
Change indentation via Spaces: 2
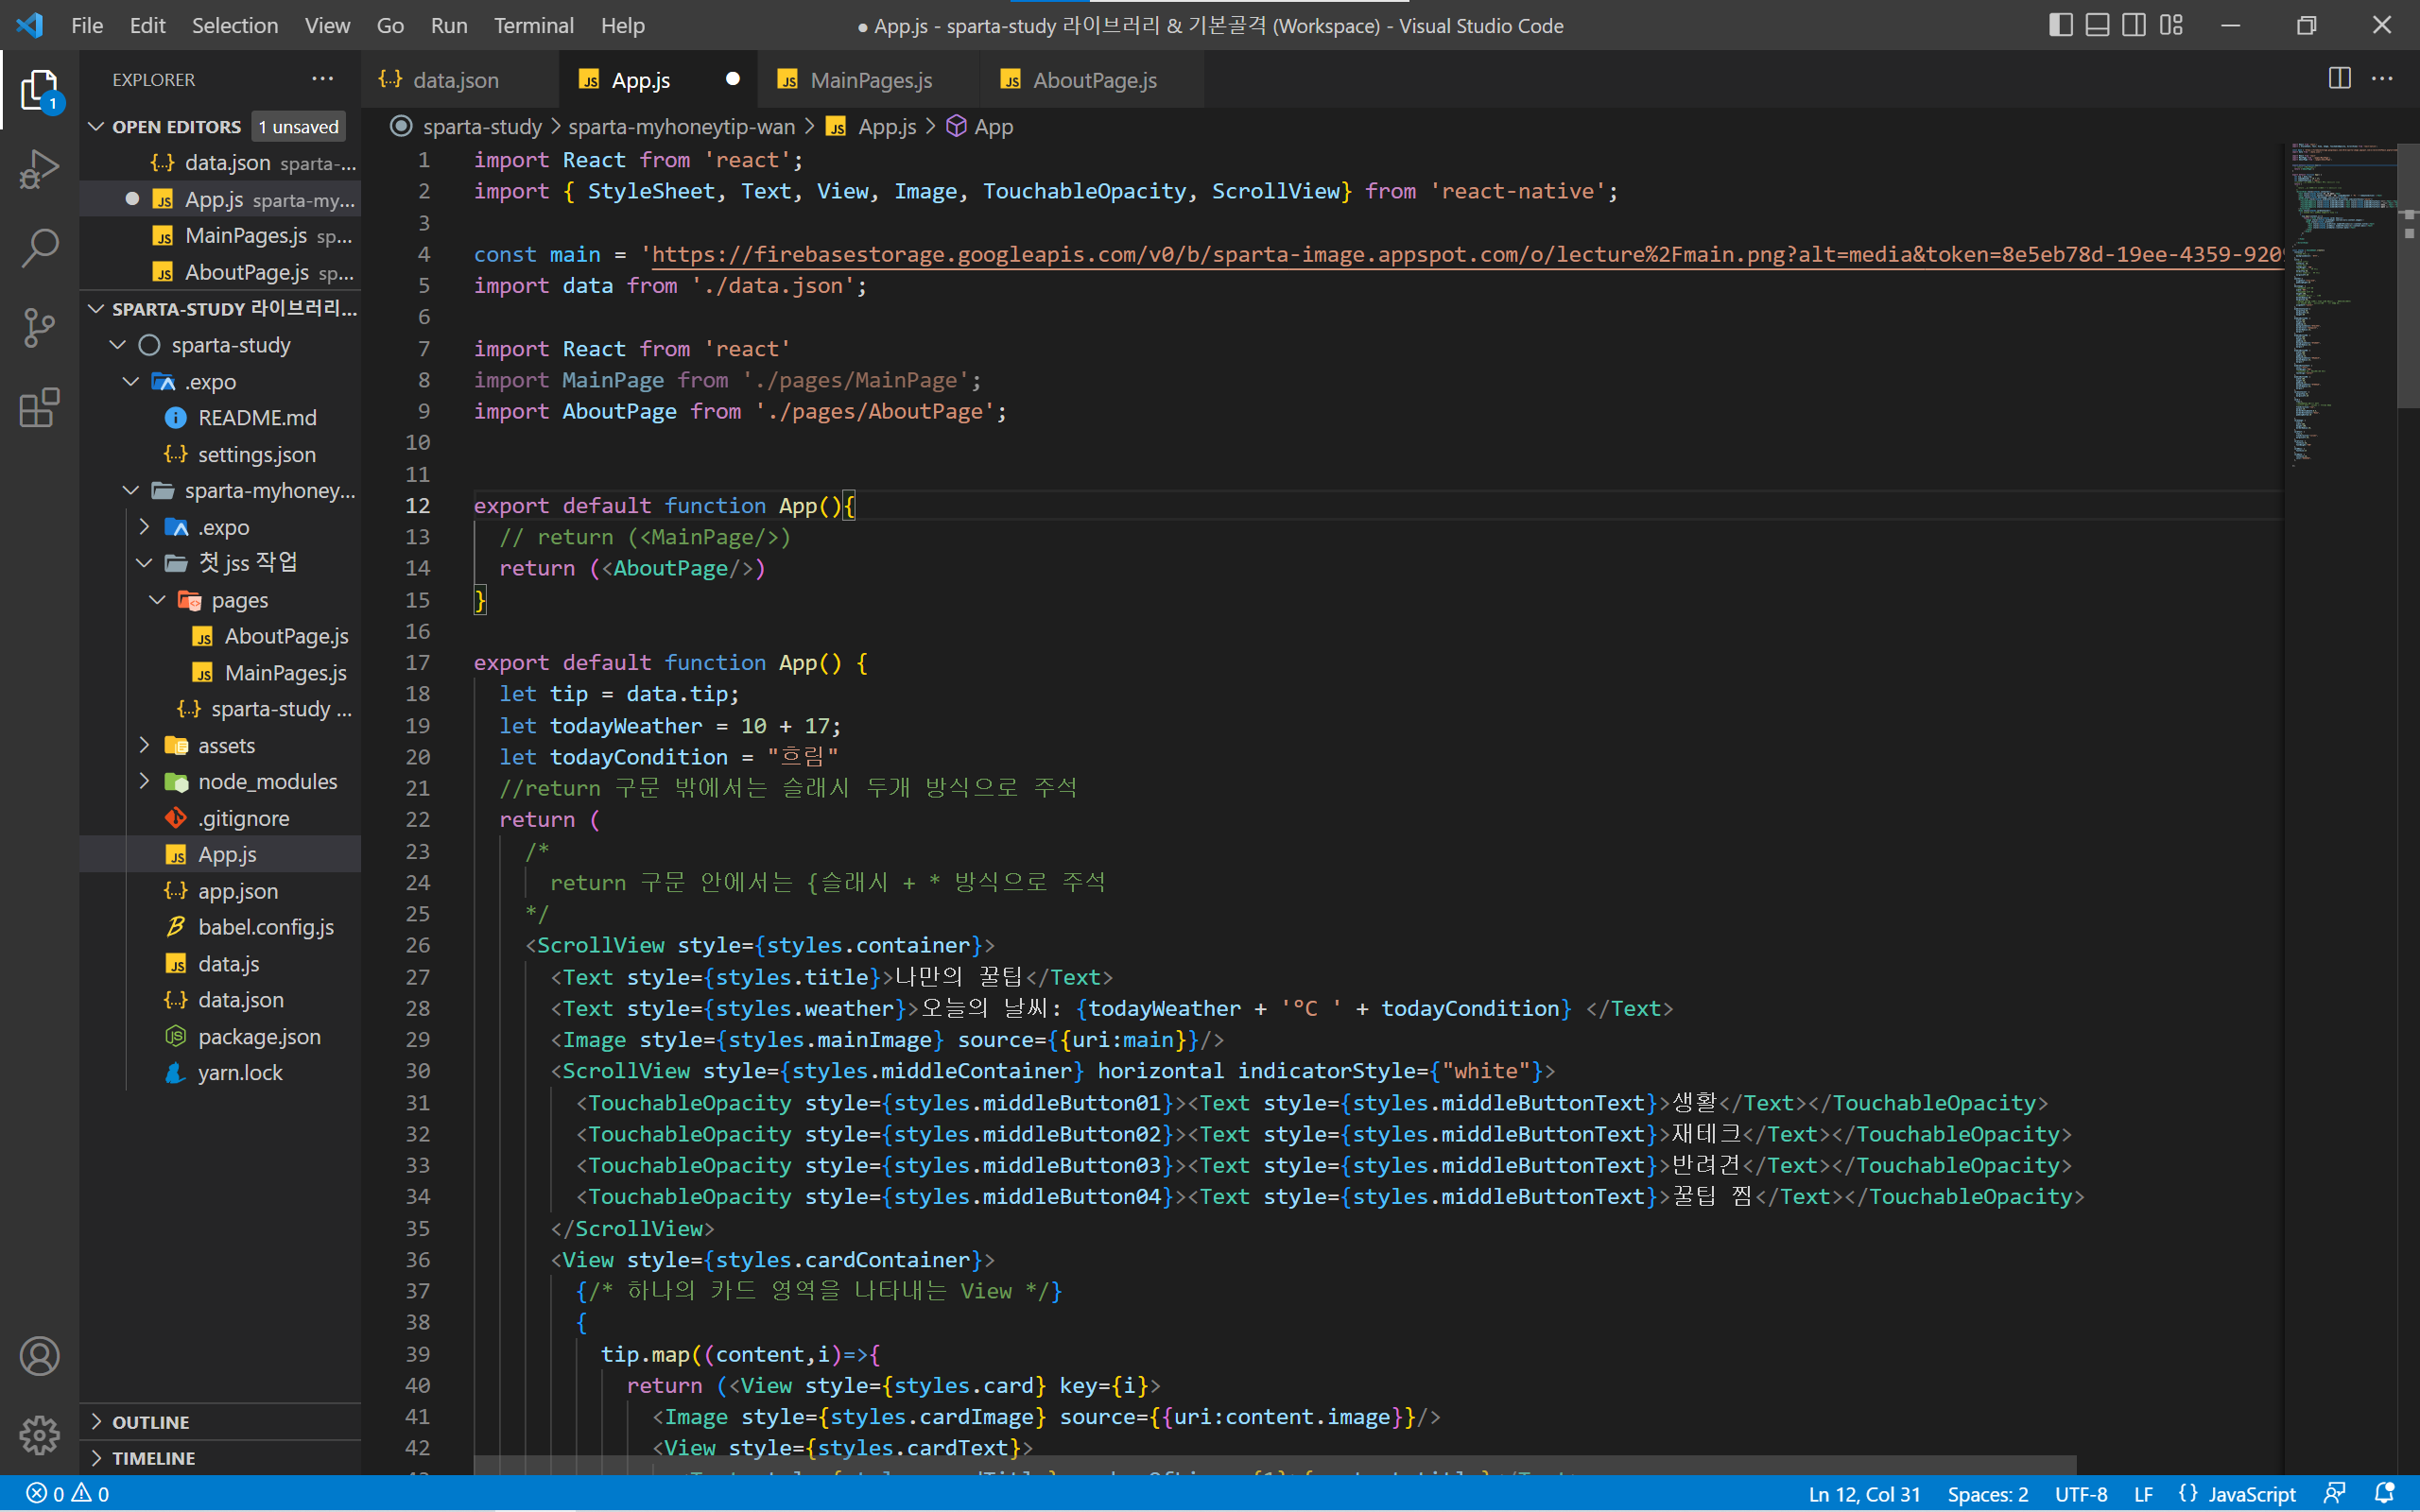pos(1987,1494)
